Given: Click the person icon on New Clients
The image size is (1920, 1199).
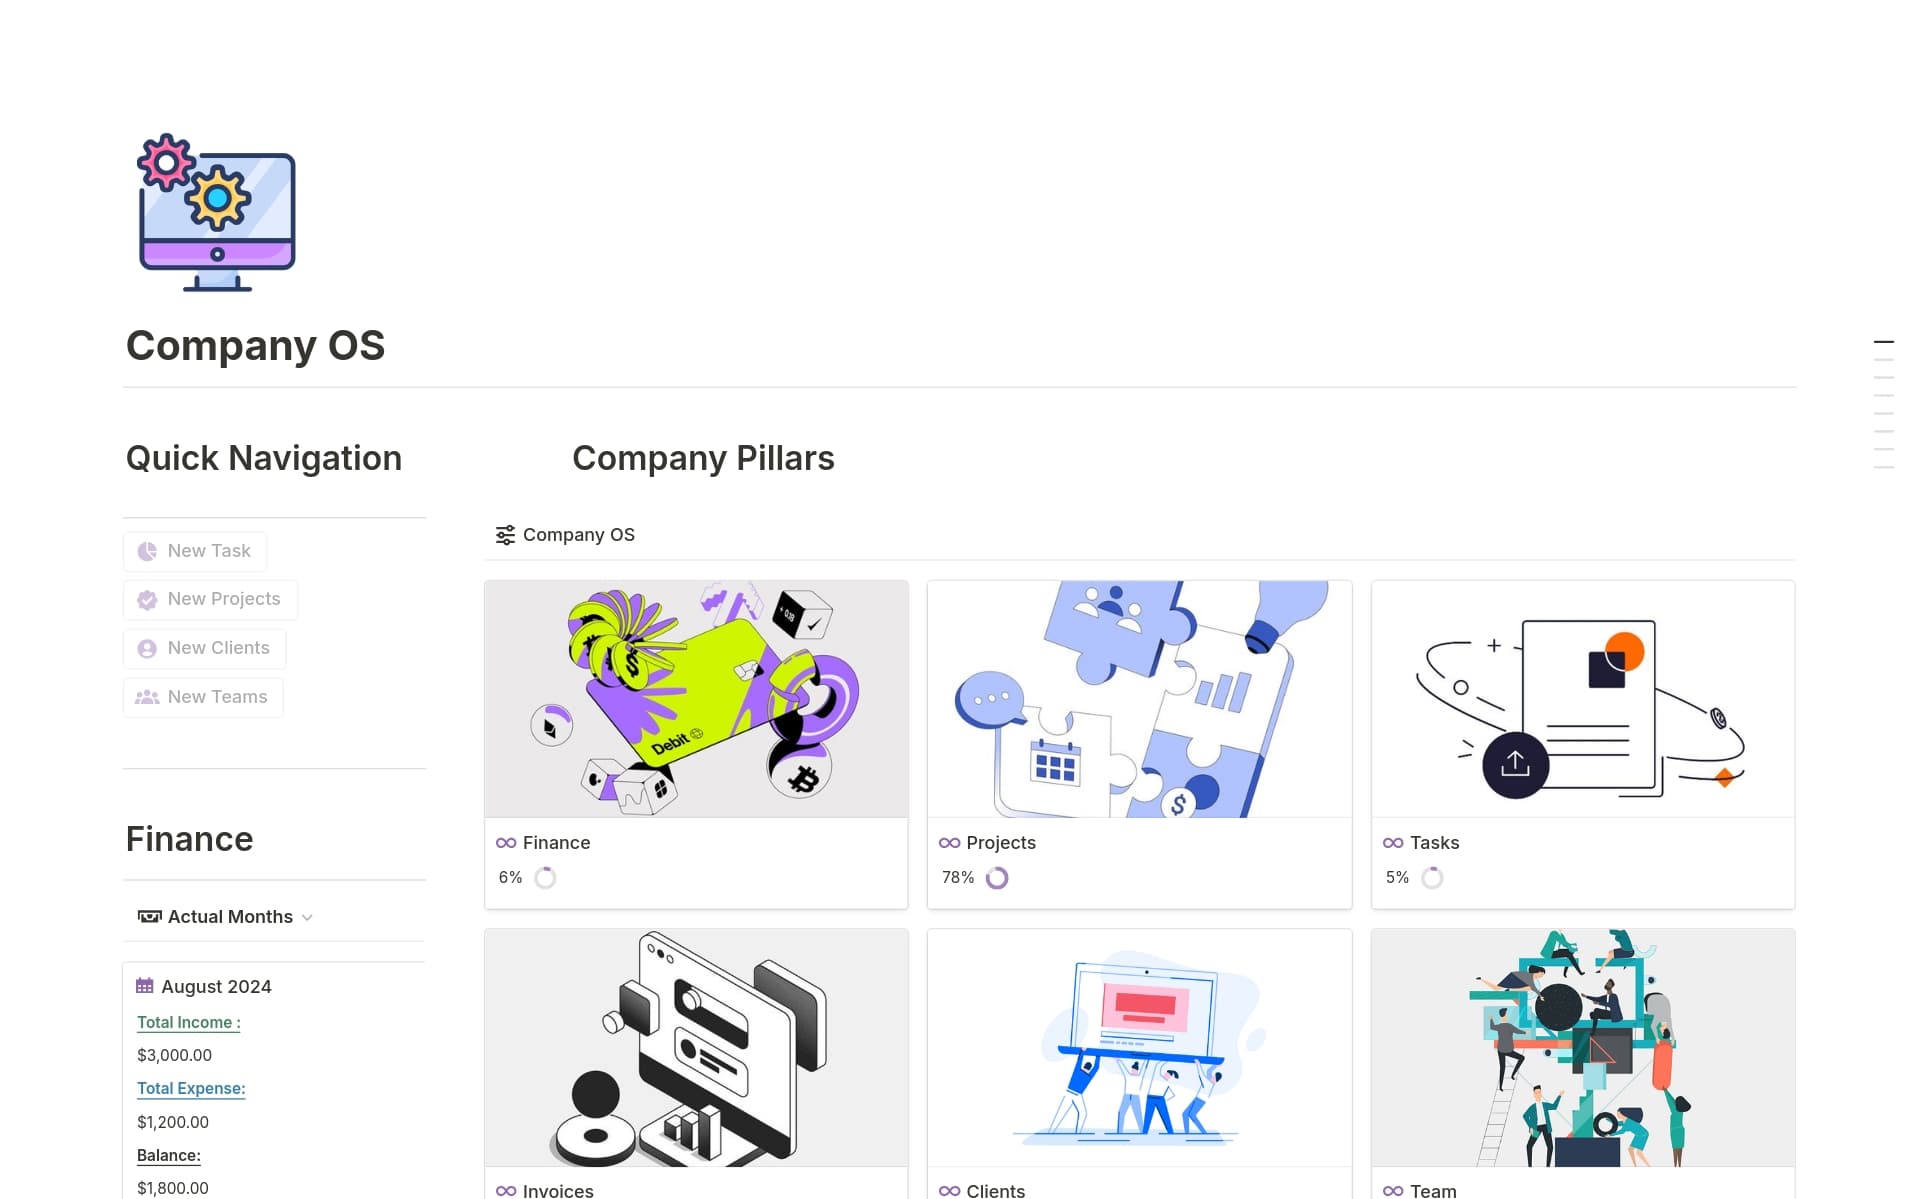Looking at the screenshot, I should 147,648.
